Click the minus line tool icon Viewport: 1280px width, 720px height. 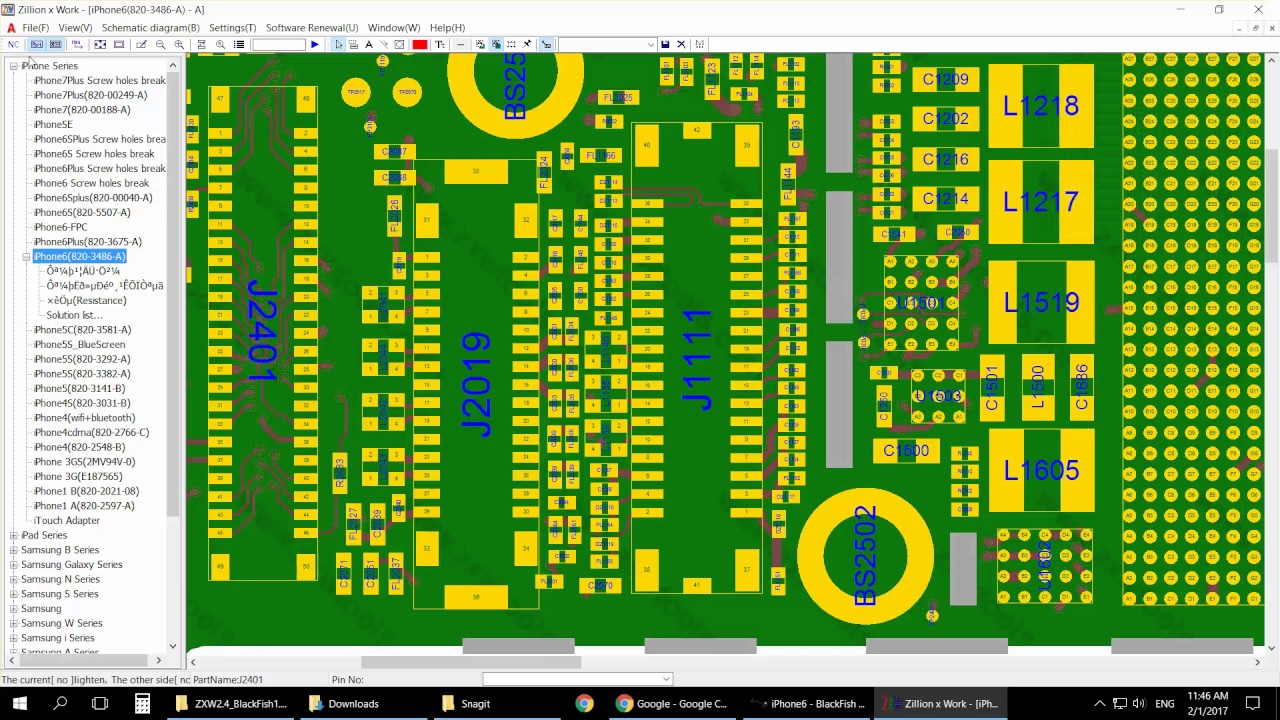coord(461,44)
